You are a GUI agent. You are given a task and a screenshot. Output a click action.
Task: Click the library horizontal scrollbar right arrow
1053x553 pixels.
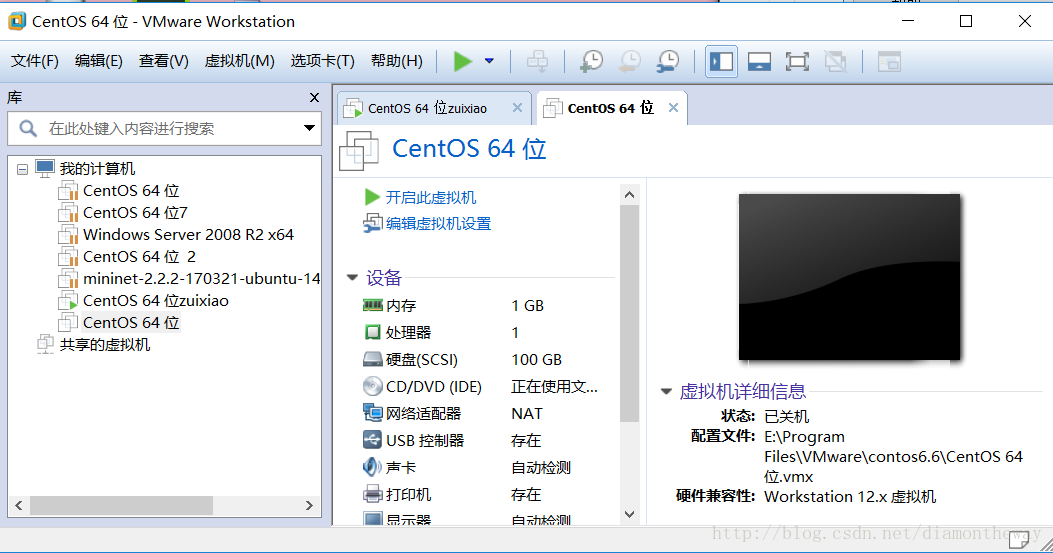309,505
